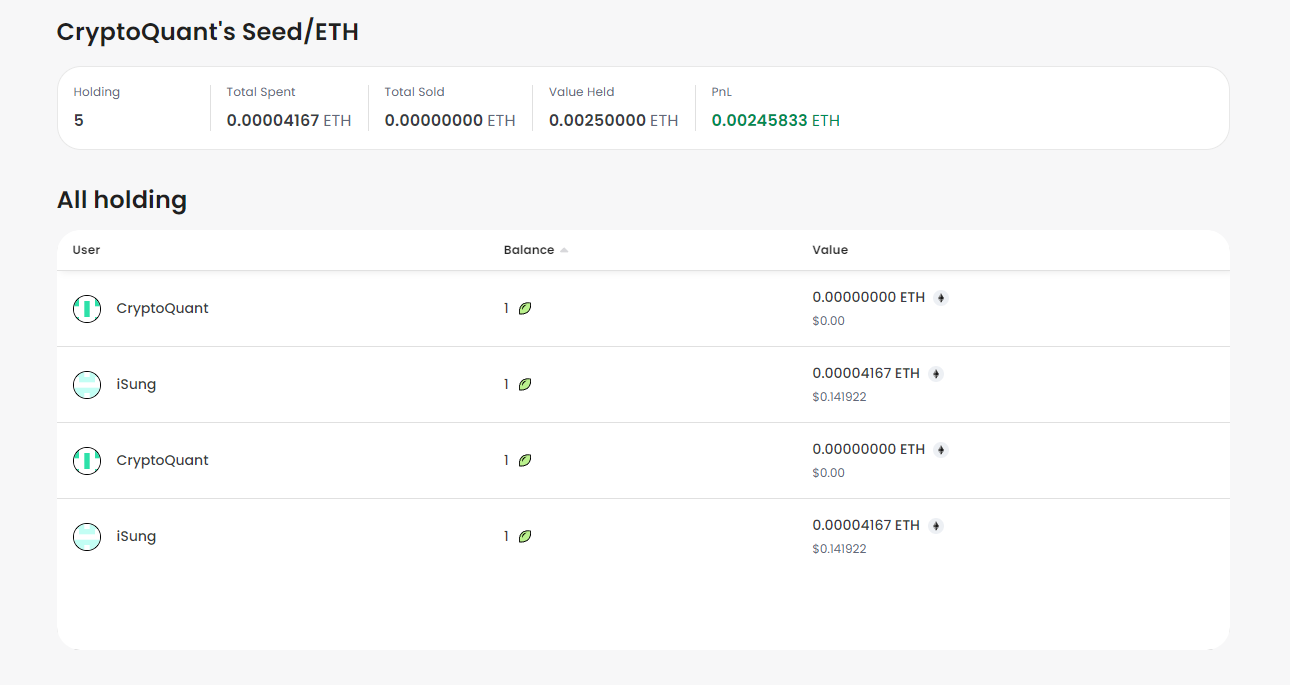The height and width of the screenshot is (685, 1290).
Task: Click the Total Spent value "0.00004167 ETH"
Action: tap(289, 121)
